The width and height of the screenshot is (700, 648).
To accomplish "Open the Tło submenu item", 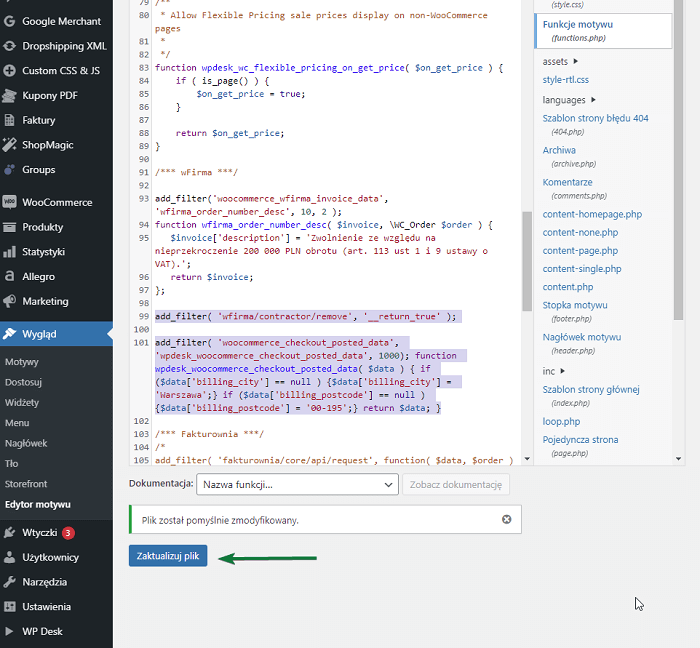I will point(12,464).
